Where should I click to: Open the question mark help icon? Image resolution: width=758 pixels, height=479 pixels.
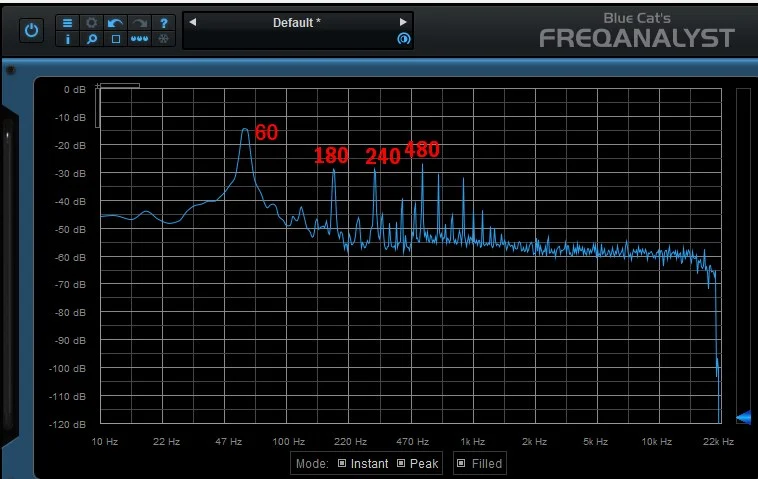(x=163, y=23)
